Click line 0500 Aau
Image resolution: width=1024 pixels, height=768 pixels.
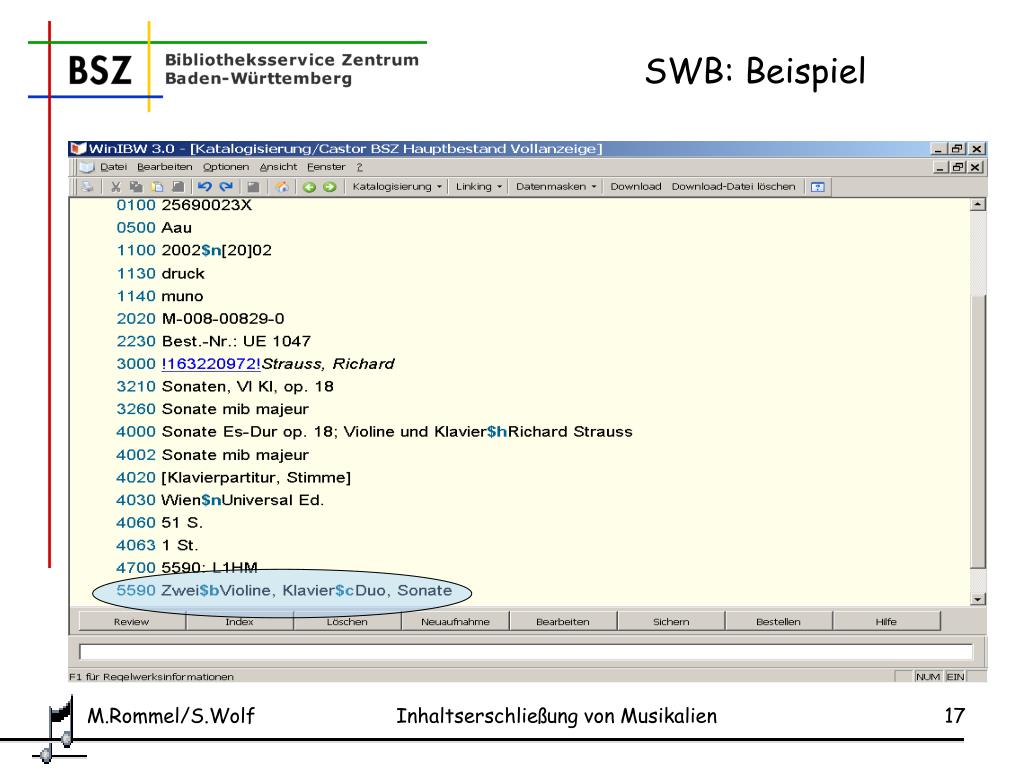click(154, 228)
